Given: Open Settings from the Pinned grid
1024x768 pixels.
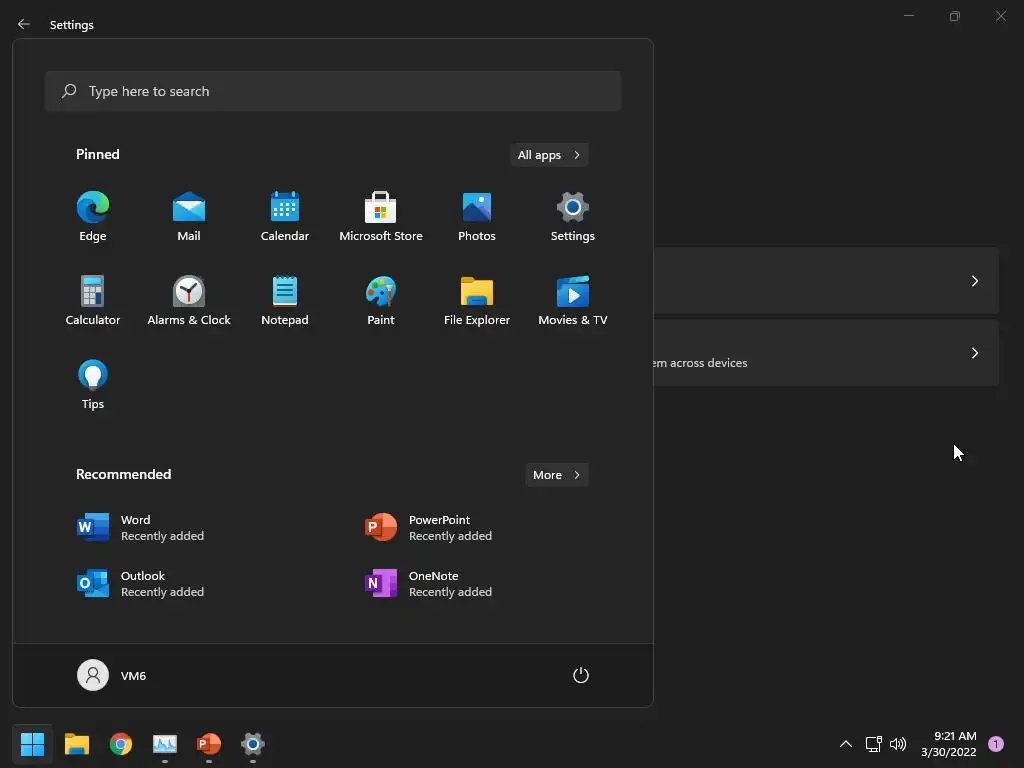Looking at the screenshot, I should (x=573, y=217).
